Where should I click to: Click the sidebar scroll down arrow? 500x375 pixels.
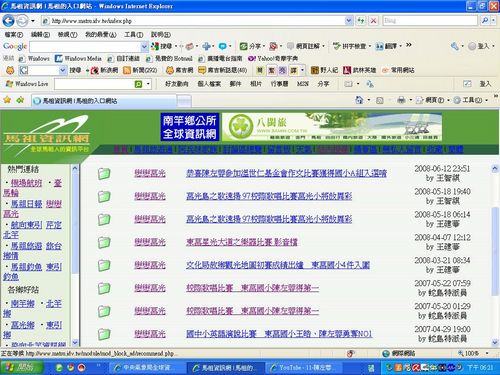coord(75,342)
